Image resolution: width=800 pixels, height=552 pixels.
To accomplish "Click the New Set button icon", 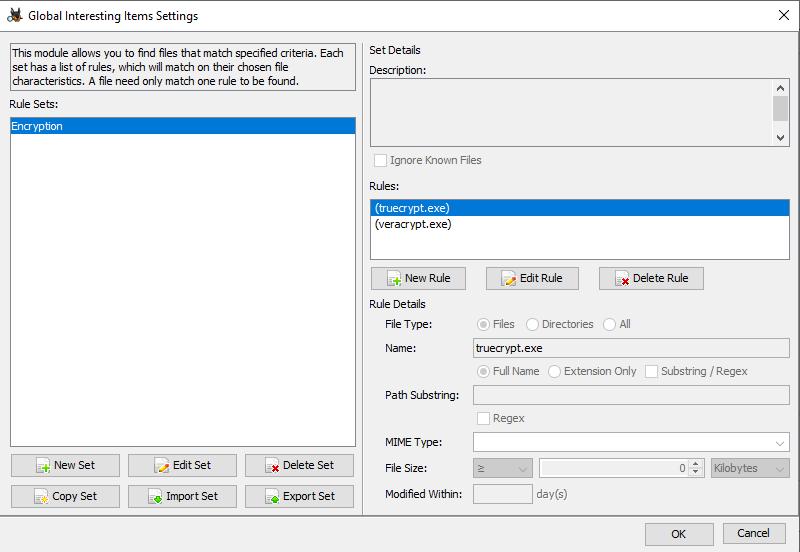I will [43, 466].
